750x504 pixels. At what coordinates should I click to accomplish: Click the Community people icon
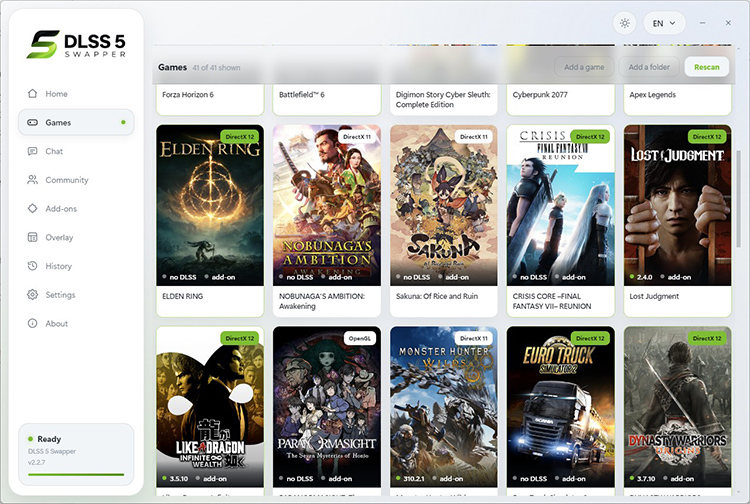click(32, 180)
